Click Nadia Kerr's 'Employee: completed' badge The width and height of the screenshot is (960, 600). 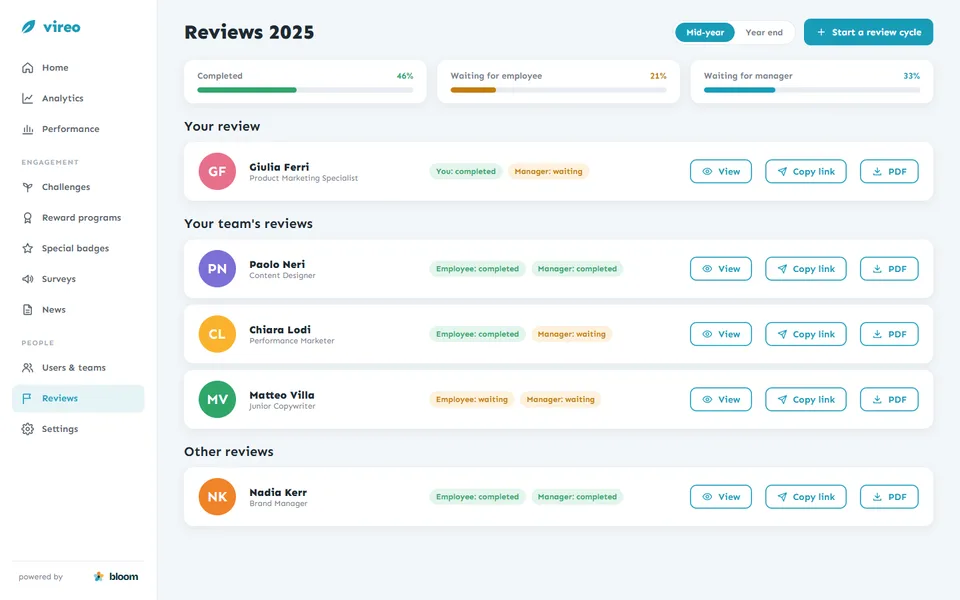478,497
